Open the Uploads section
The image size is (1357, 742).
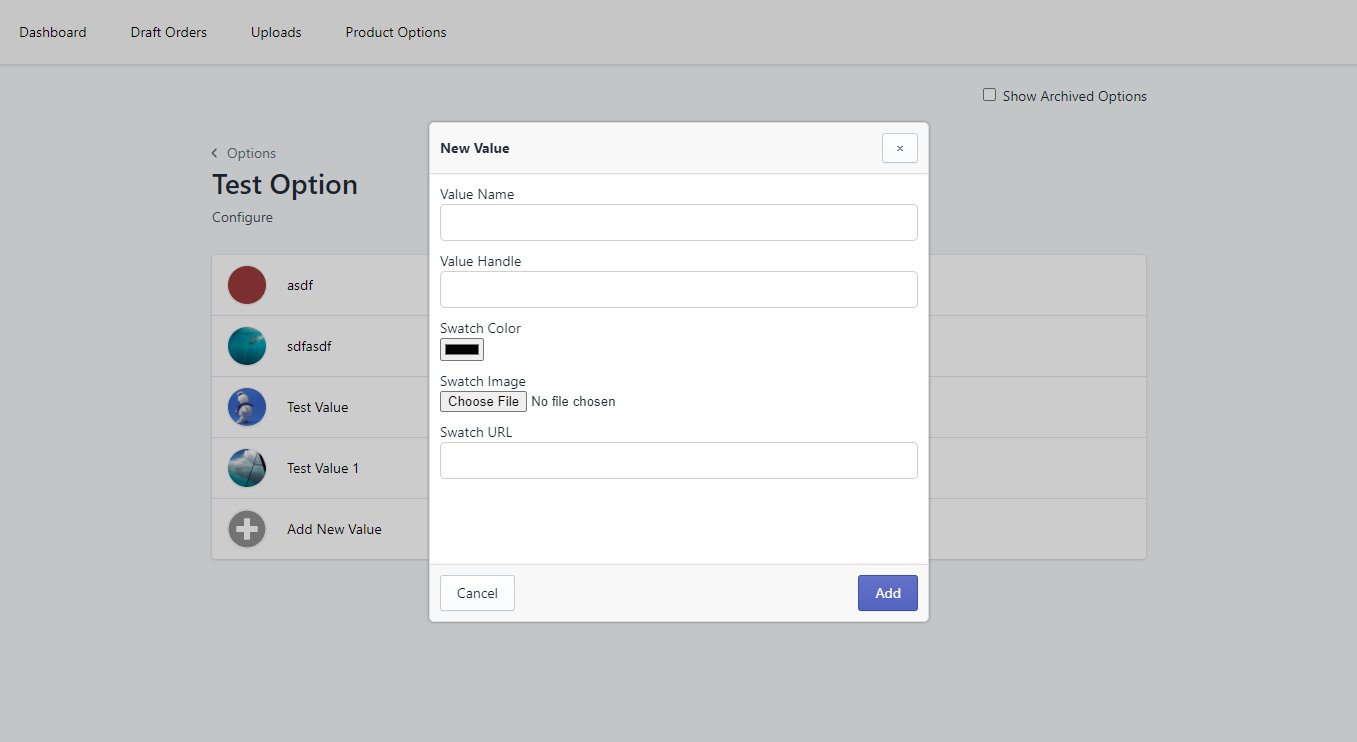276,32
